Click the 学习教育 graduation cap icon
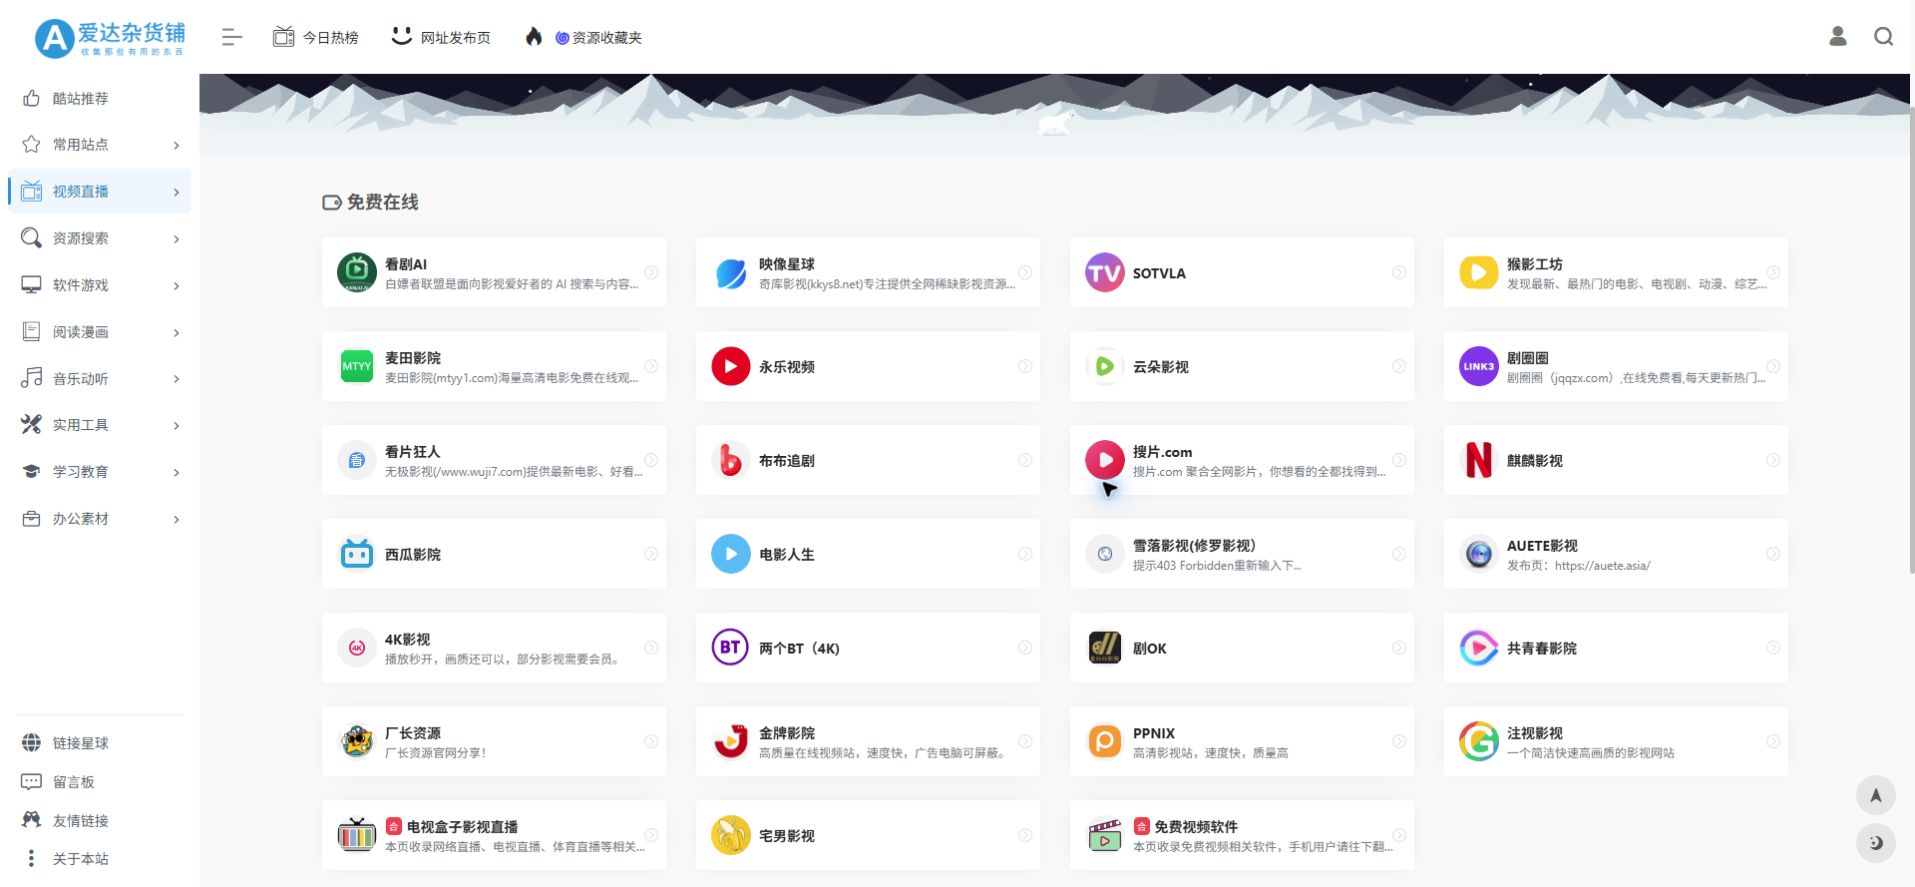The height and width of the screenshot is (887, 1915). click(31, 471)
